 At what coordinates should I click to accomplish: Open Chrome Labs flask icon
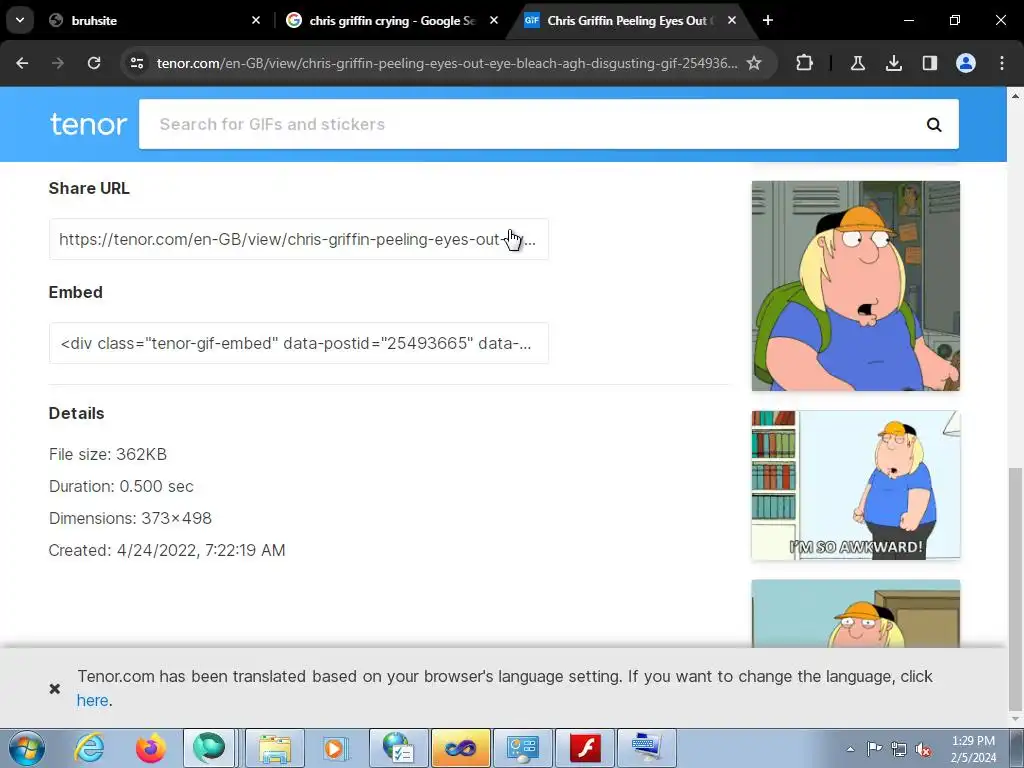click(858, 63)
